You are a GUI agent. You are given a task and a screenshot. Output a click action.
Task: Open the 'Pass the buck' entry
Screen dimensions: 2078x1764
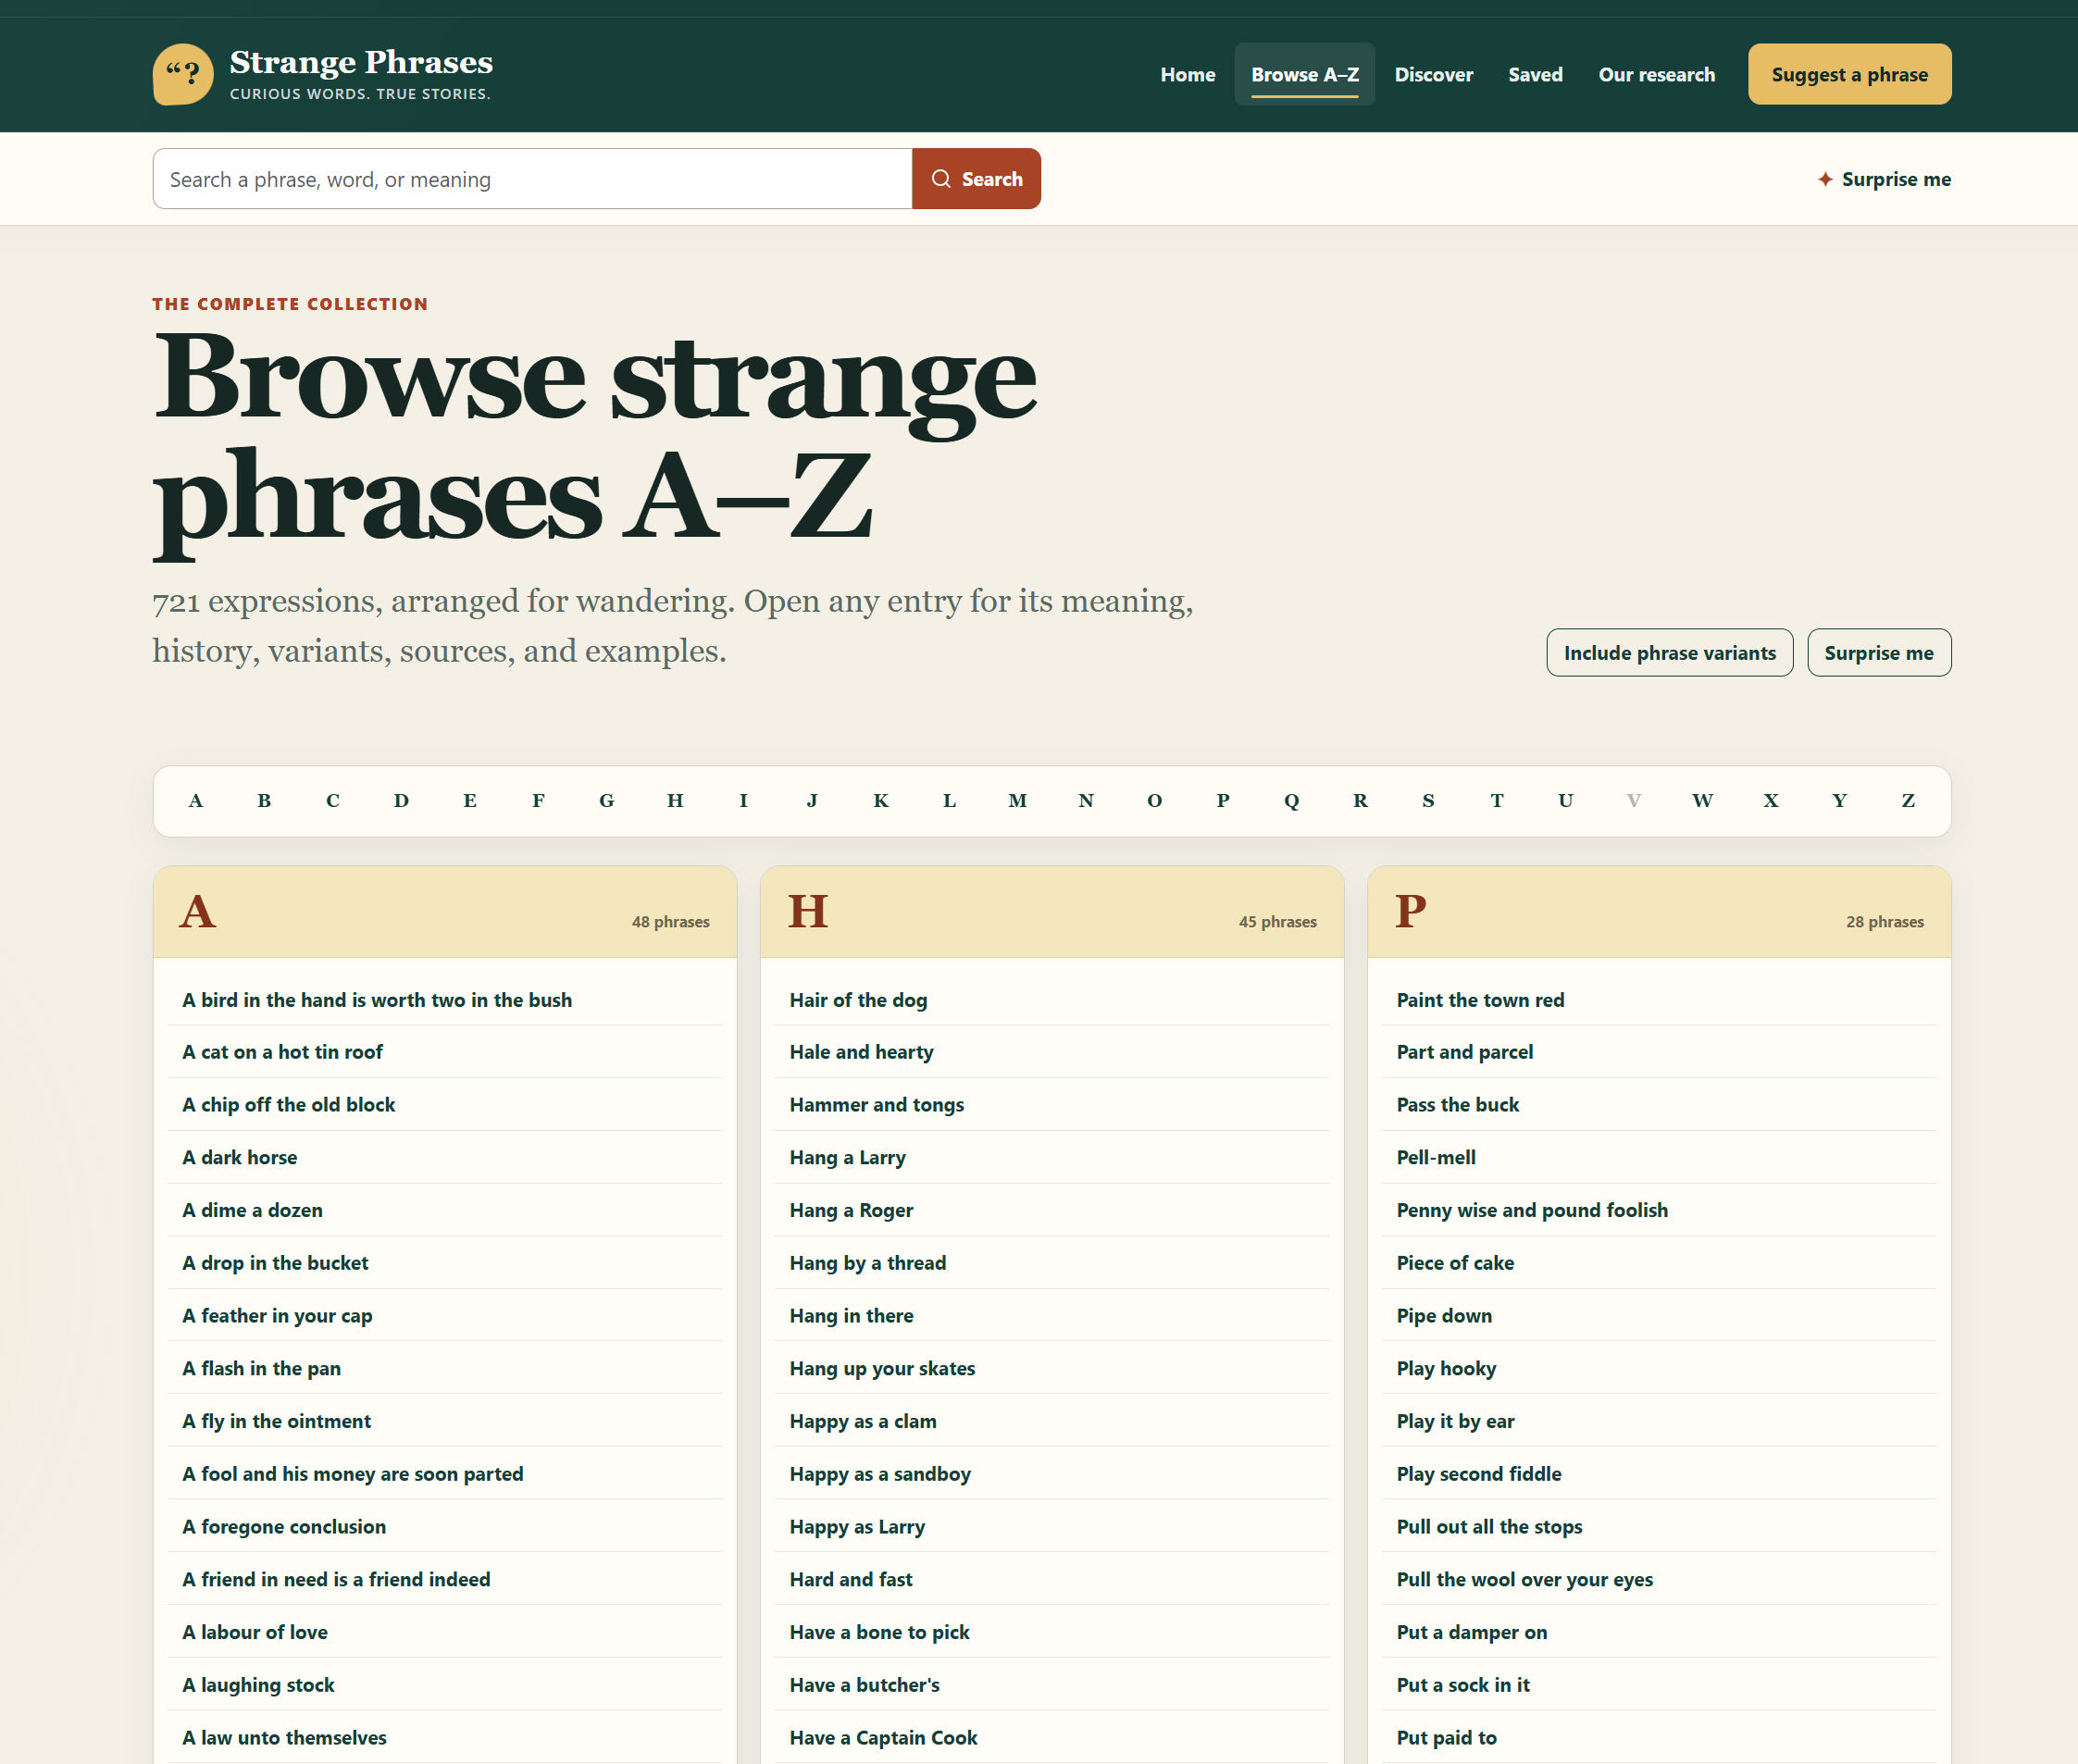coord(1659,1105)
